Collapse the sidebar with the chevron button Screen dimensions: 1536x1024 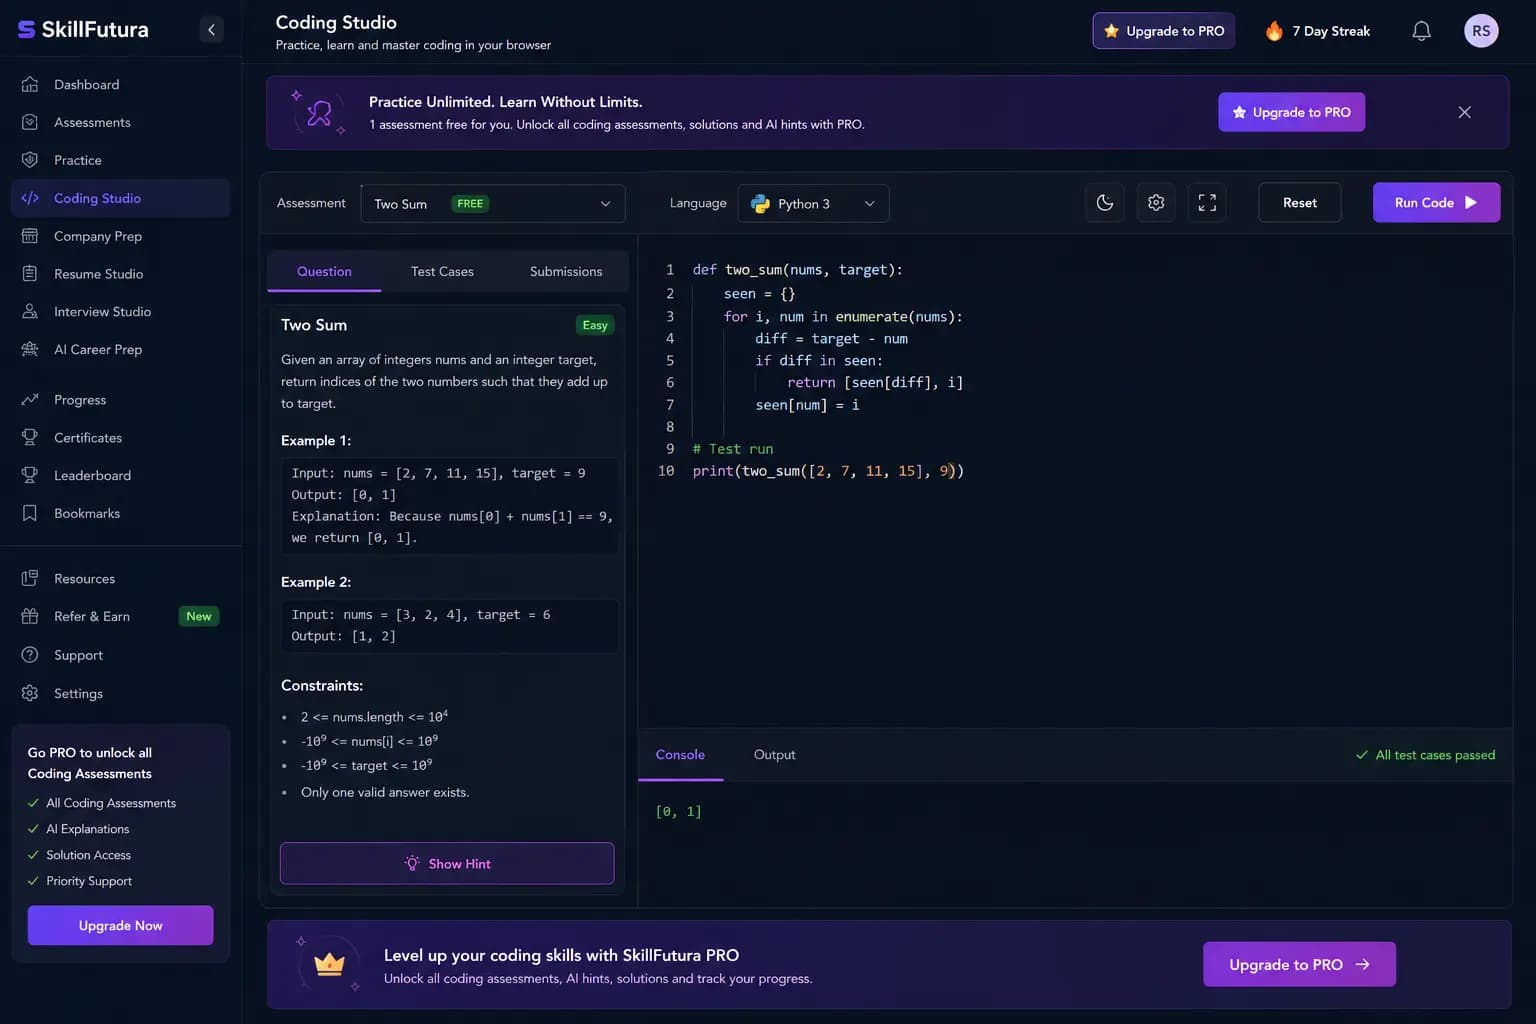click(x=211, y=30)
